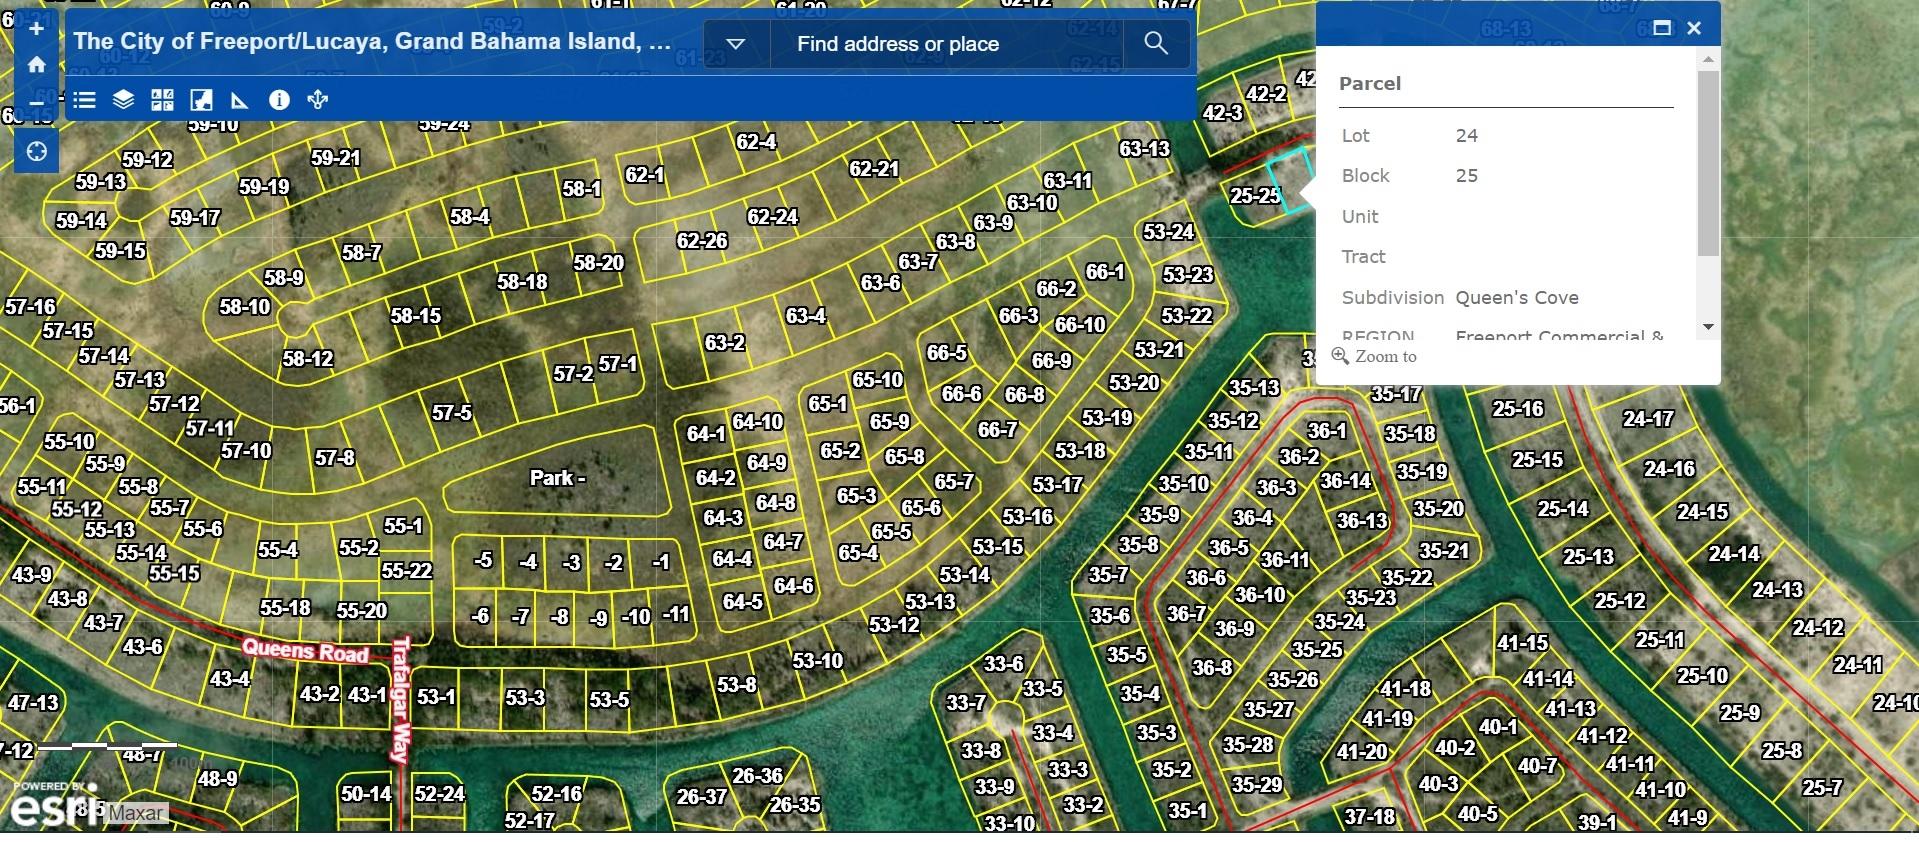Open the Share tool
This screenshot has height=842, width=1919.
pyautogui.click(x=318, y=100)
